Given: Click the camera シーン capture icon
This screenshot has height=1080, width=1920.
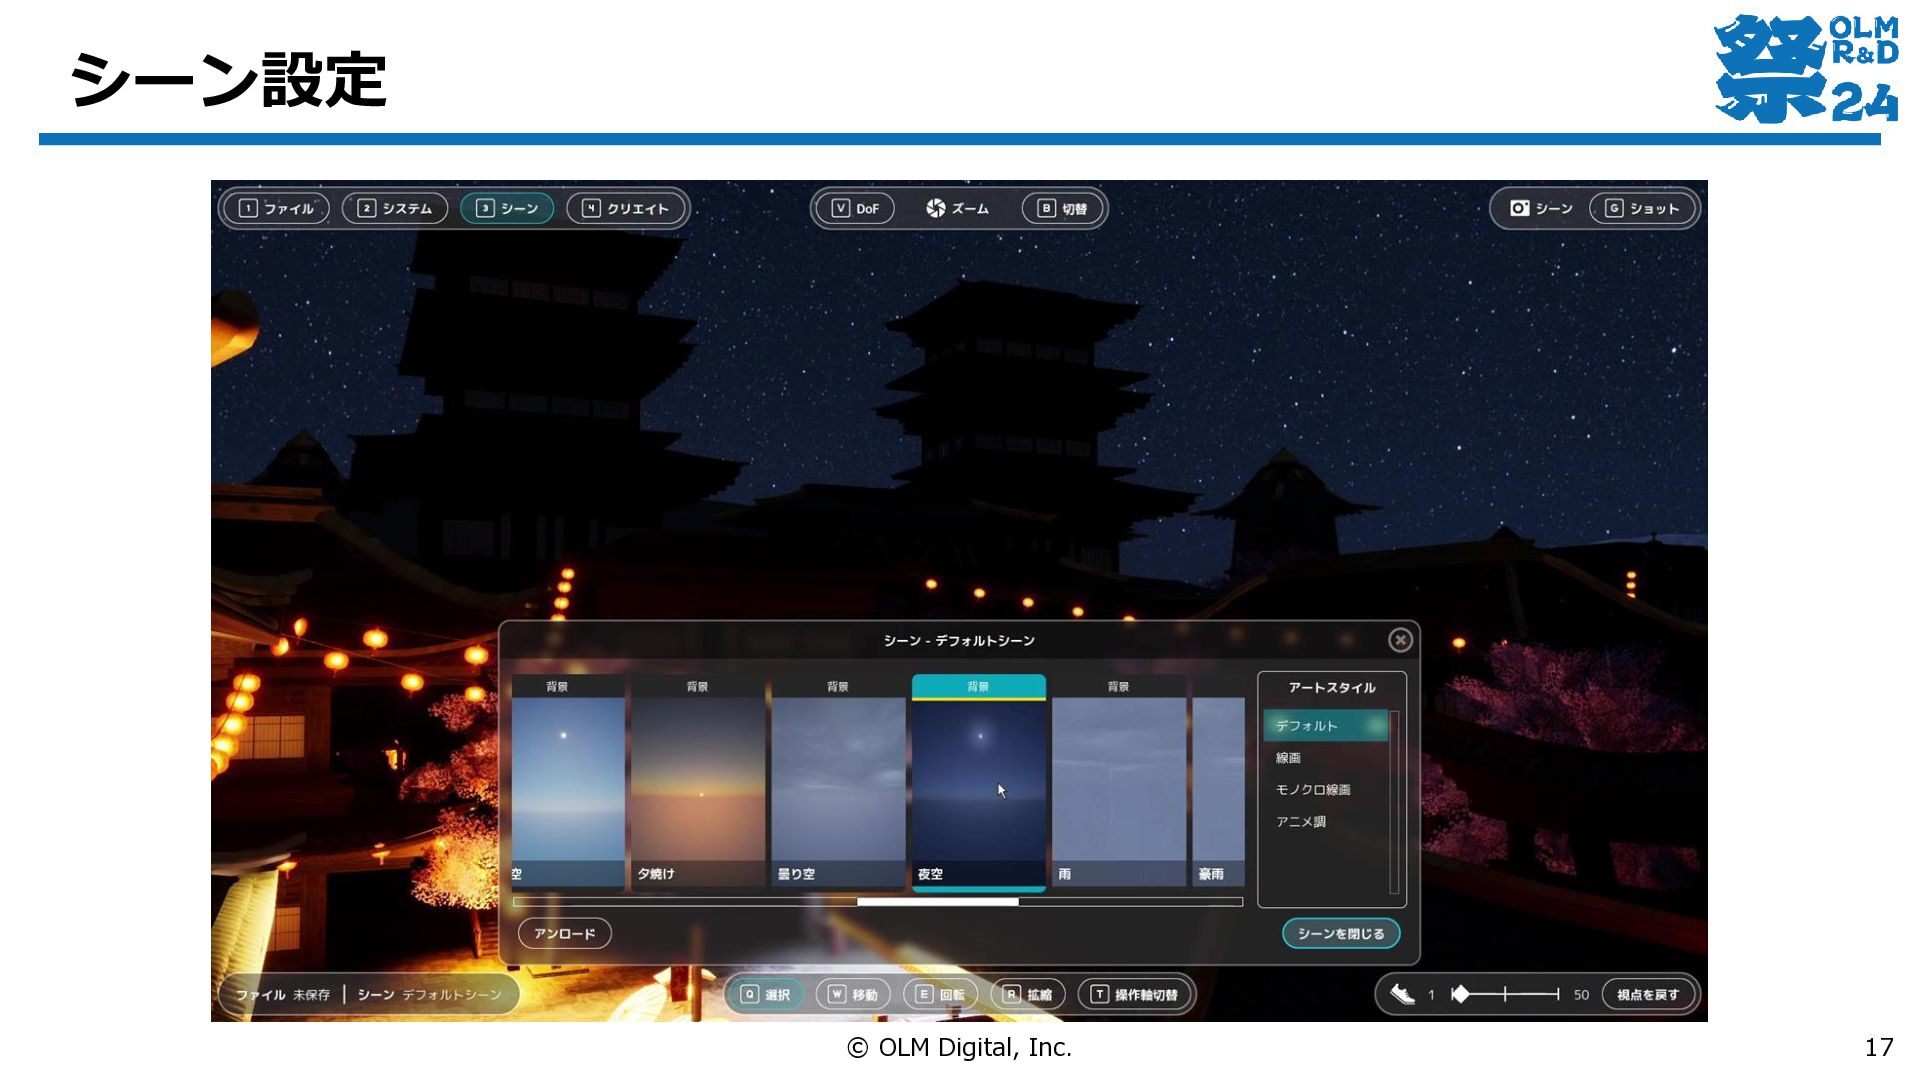Looking at the screenshot, I should click(1520, 208).
